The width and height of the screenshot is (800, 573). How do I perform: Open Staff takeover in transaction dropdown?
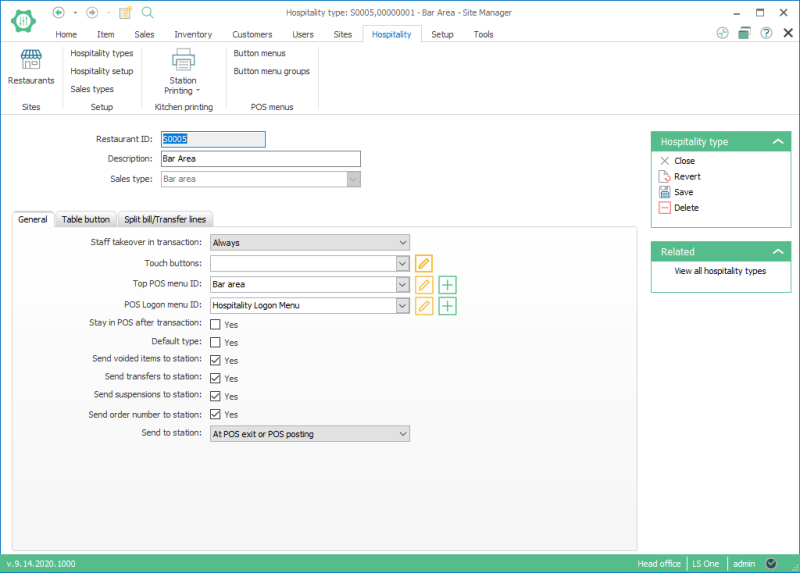(x=403, y=242)
